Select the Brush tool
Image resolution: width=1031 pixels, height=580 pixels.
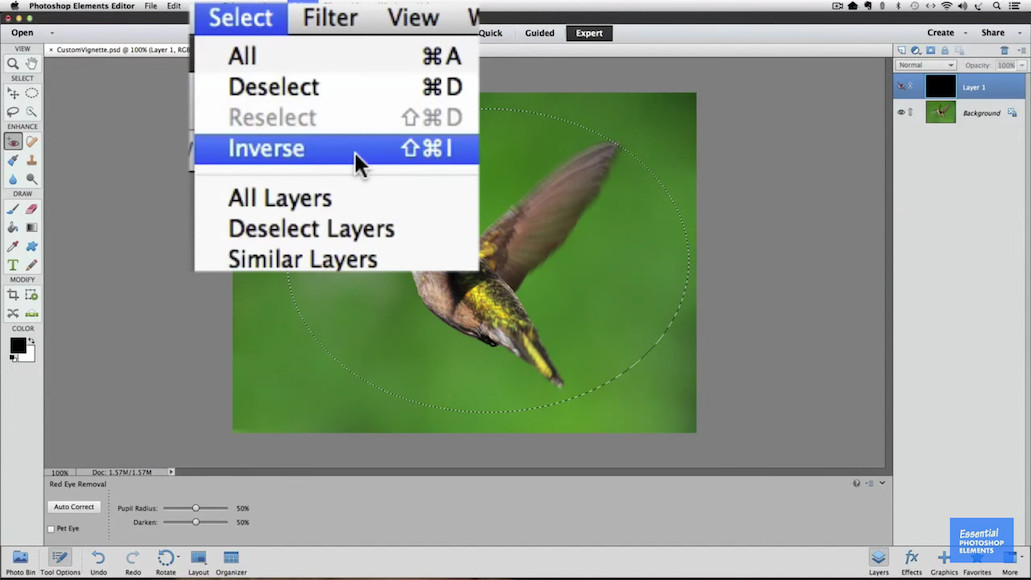pos(12,209)
